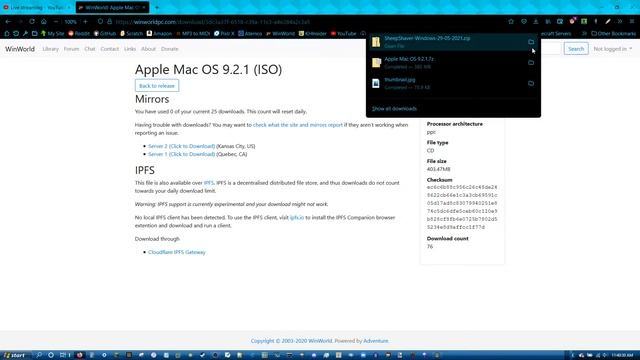640x360 pixels.
Task: Expand the toolbar overflow chevron
Action: click(x=620, y=22)
